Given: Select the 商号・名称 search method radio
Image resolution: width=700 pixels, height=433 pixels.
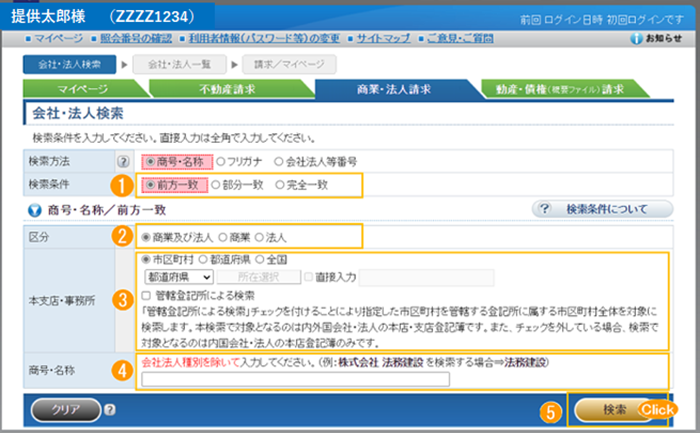Looking at the screenshot, I should 150,162.
